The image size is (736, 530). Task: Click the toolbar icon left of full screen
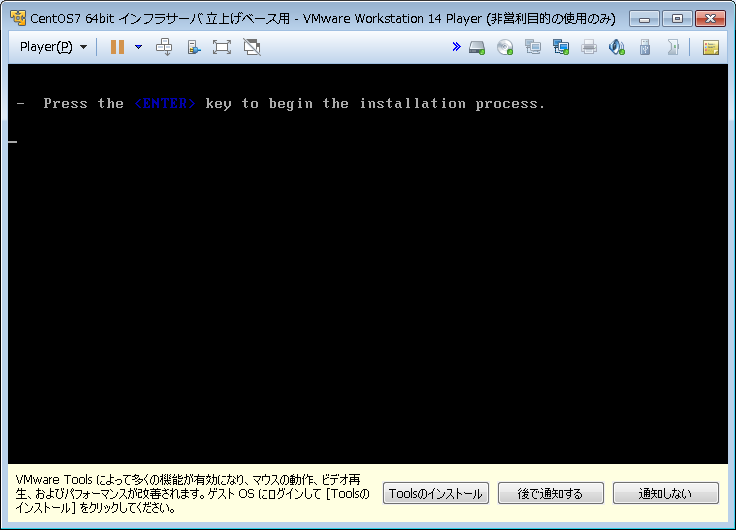click(193, 47)
